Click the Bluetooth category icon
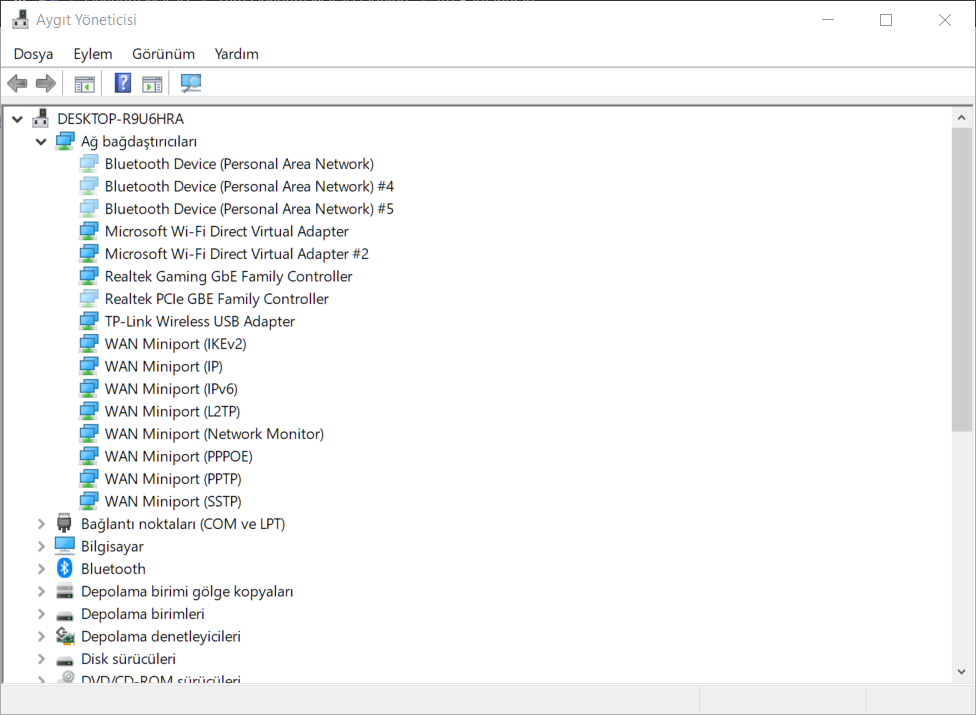The width and height of the screenshot is (976, 715). [65, 569]
